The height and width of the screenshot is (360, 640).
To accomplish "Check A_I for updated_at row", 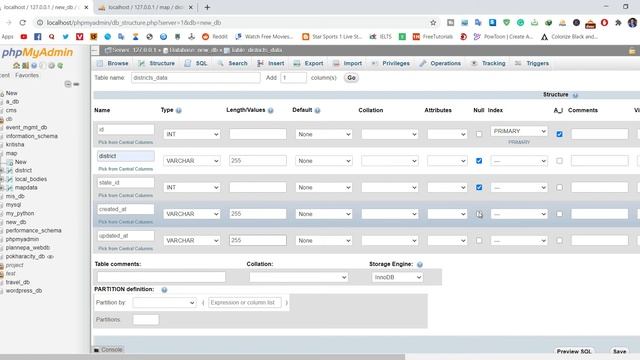I will (x=559, y=240).
